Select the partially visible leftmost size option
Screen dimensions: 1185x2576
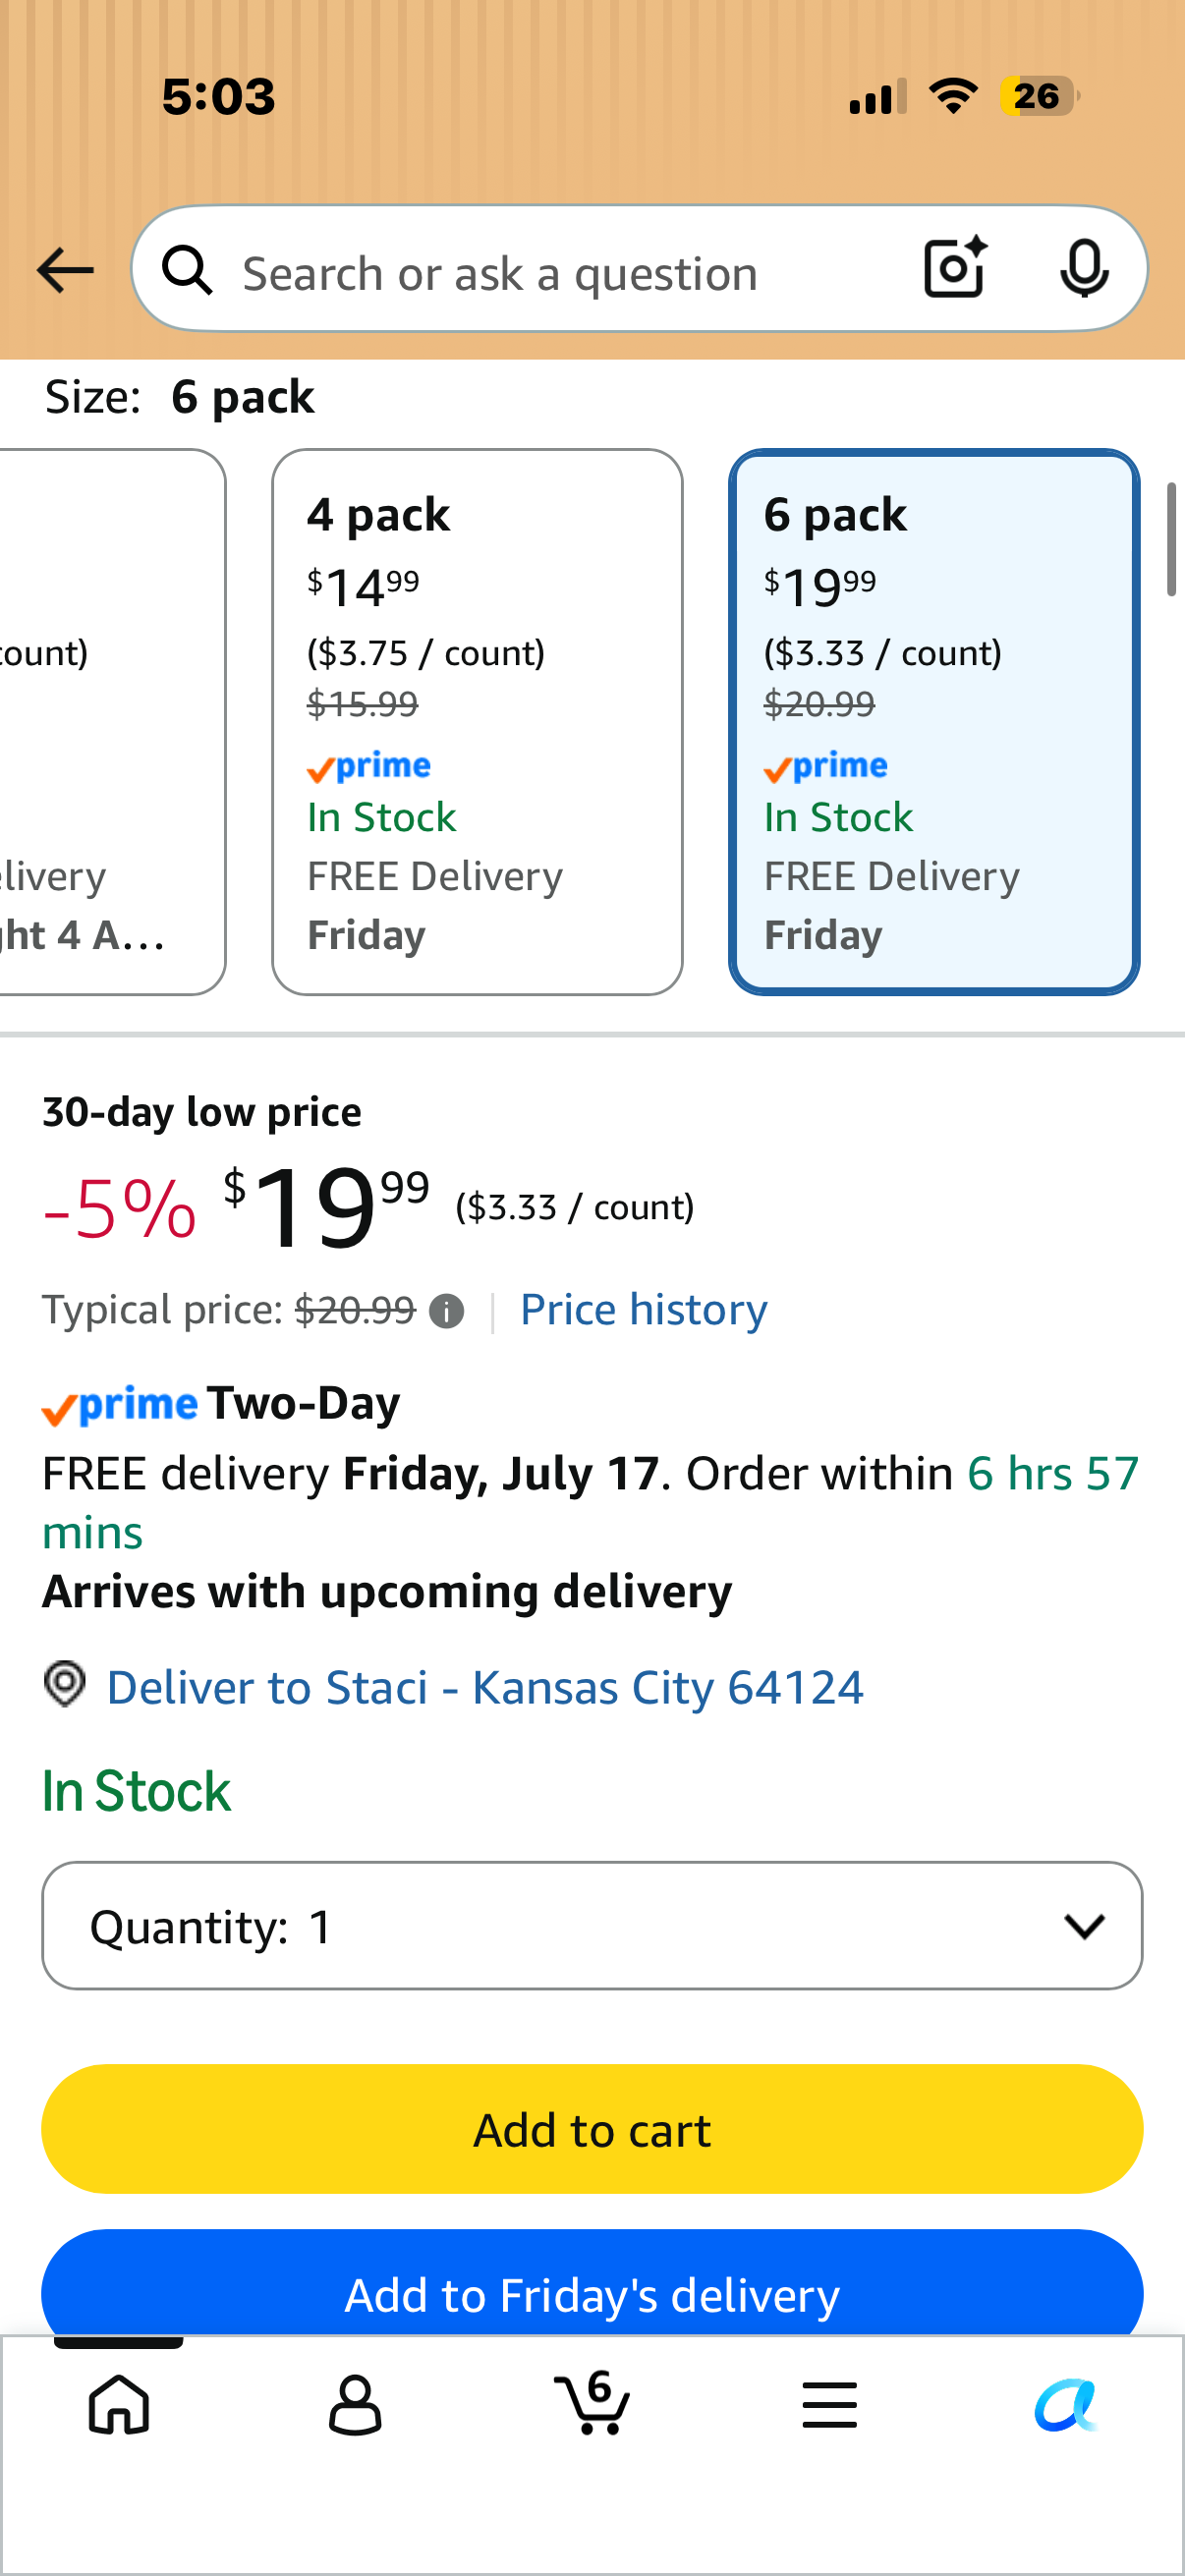[112, 722]
